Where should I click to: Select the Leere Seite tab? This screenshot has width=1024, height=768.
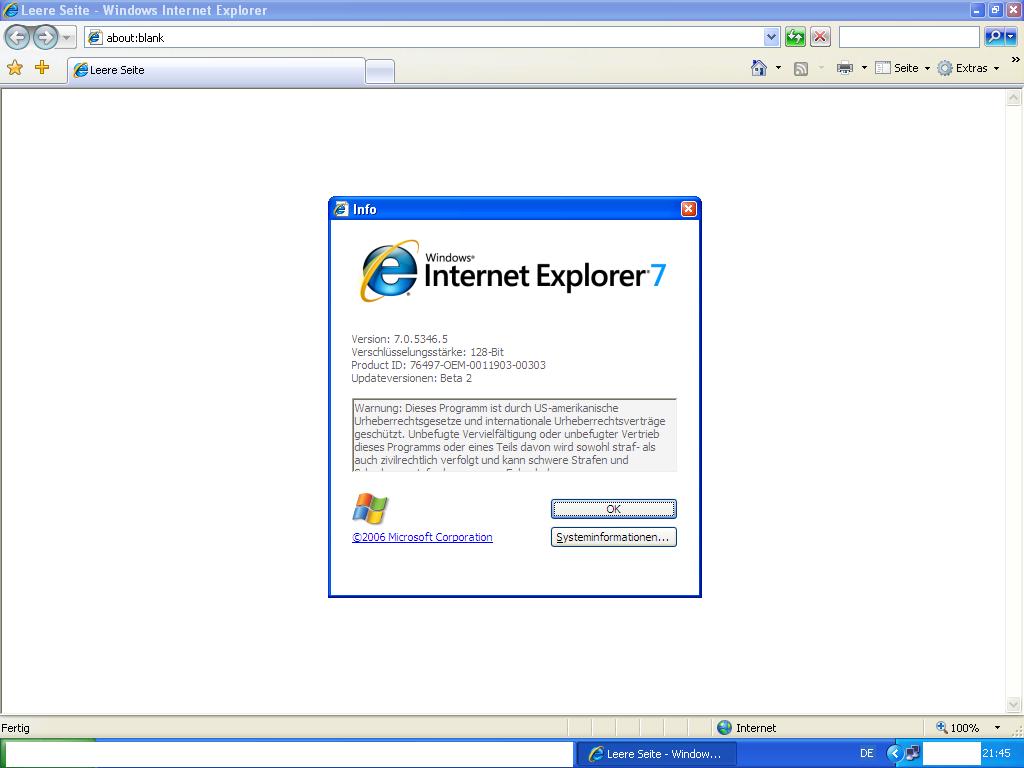(216, 71)
